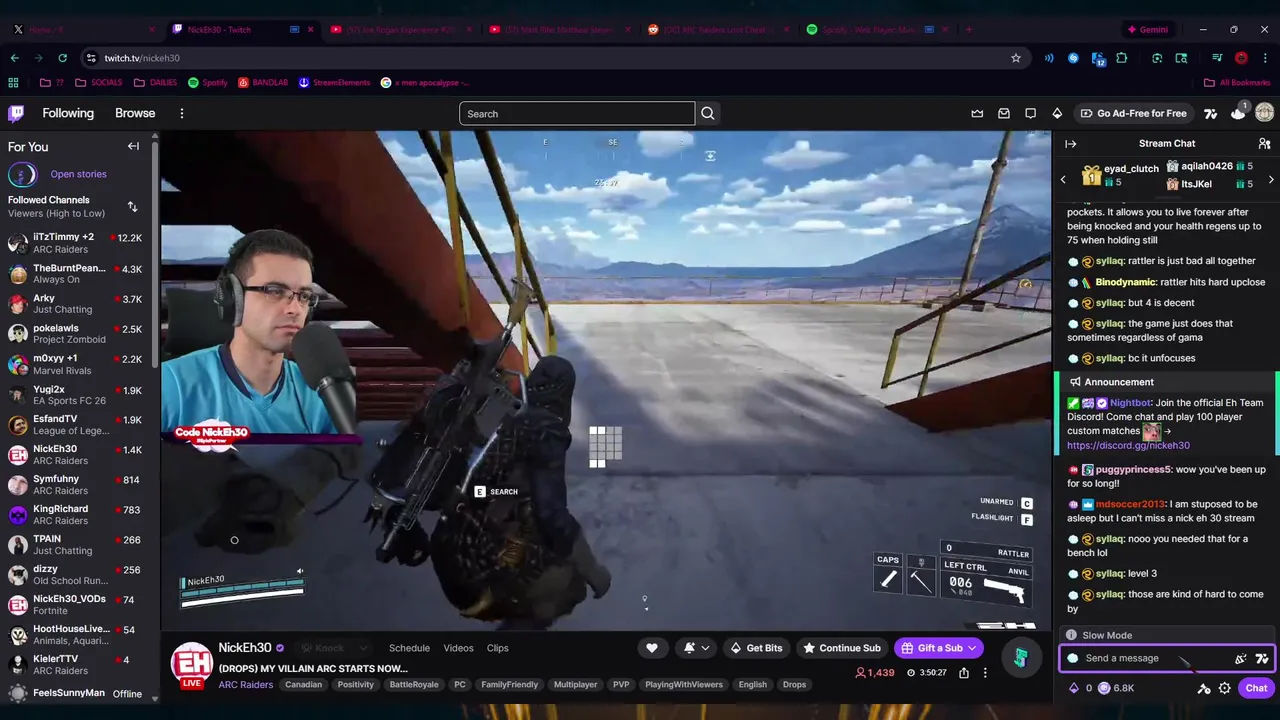1280x720 pixels.
Task: Click the browser address bar URL
Action: (142, 58)
